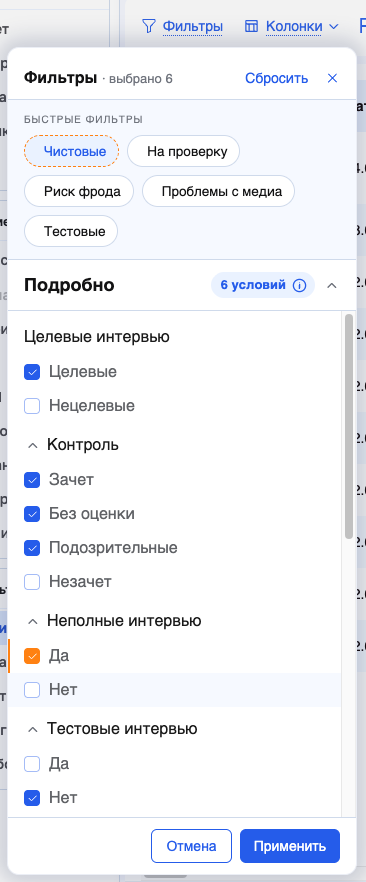Click the Отмена button
The width and height of the screenshot is (366, 882).
[191, 846]
